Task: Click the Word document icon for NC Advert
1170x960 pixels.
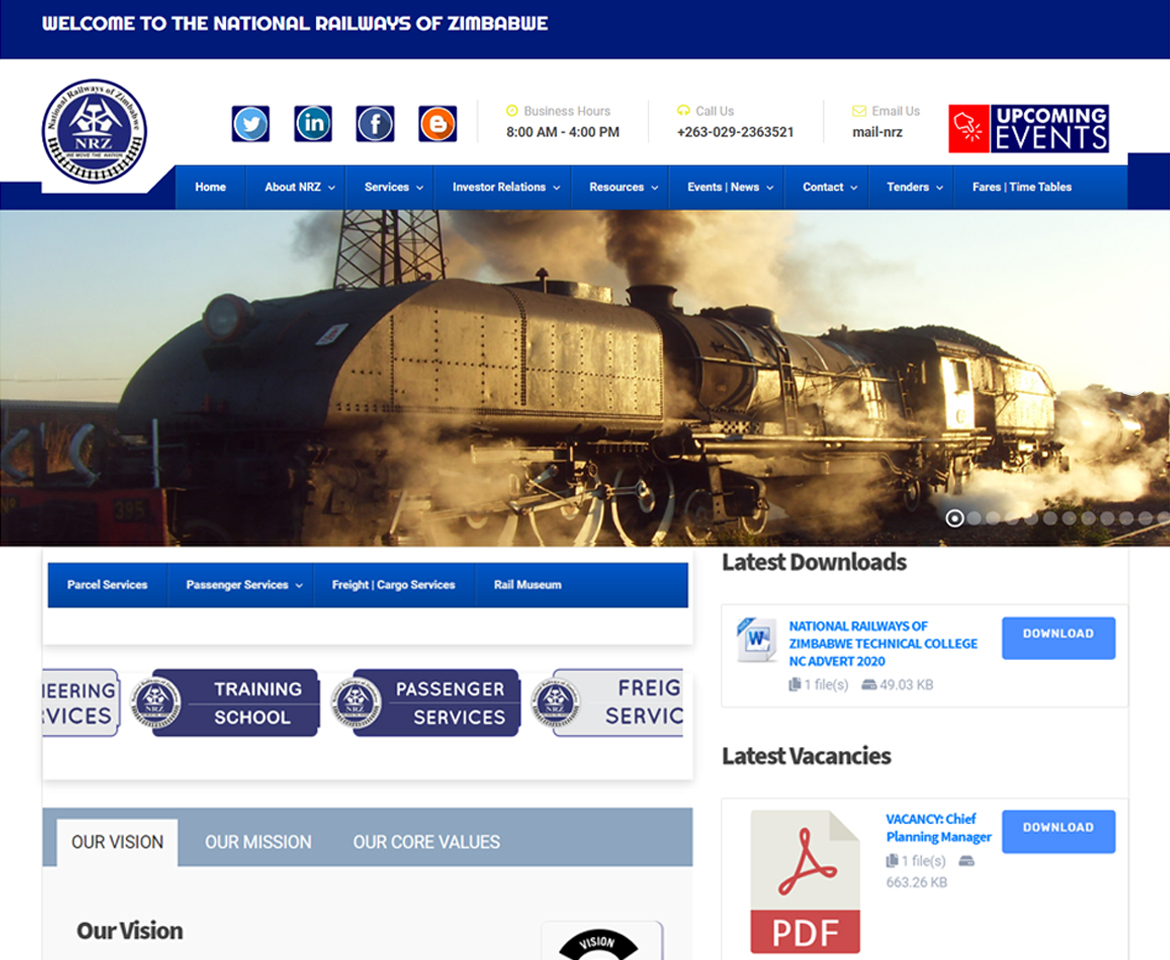Action: click(757, 640)
